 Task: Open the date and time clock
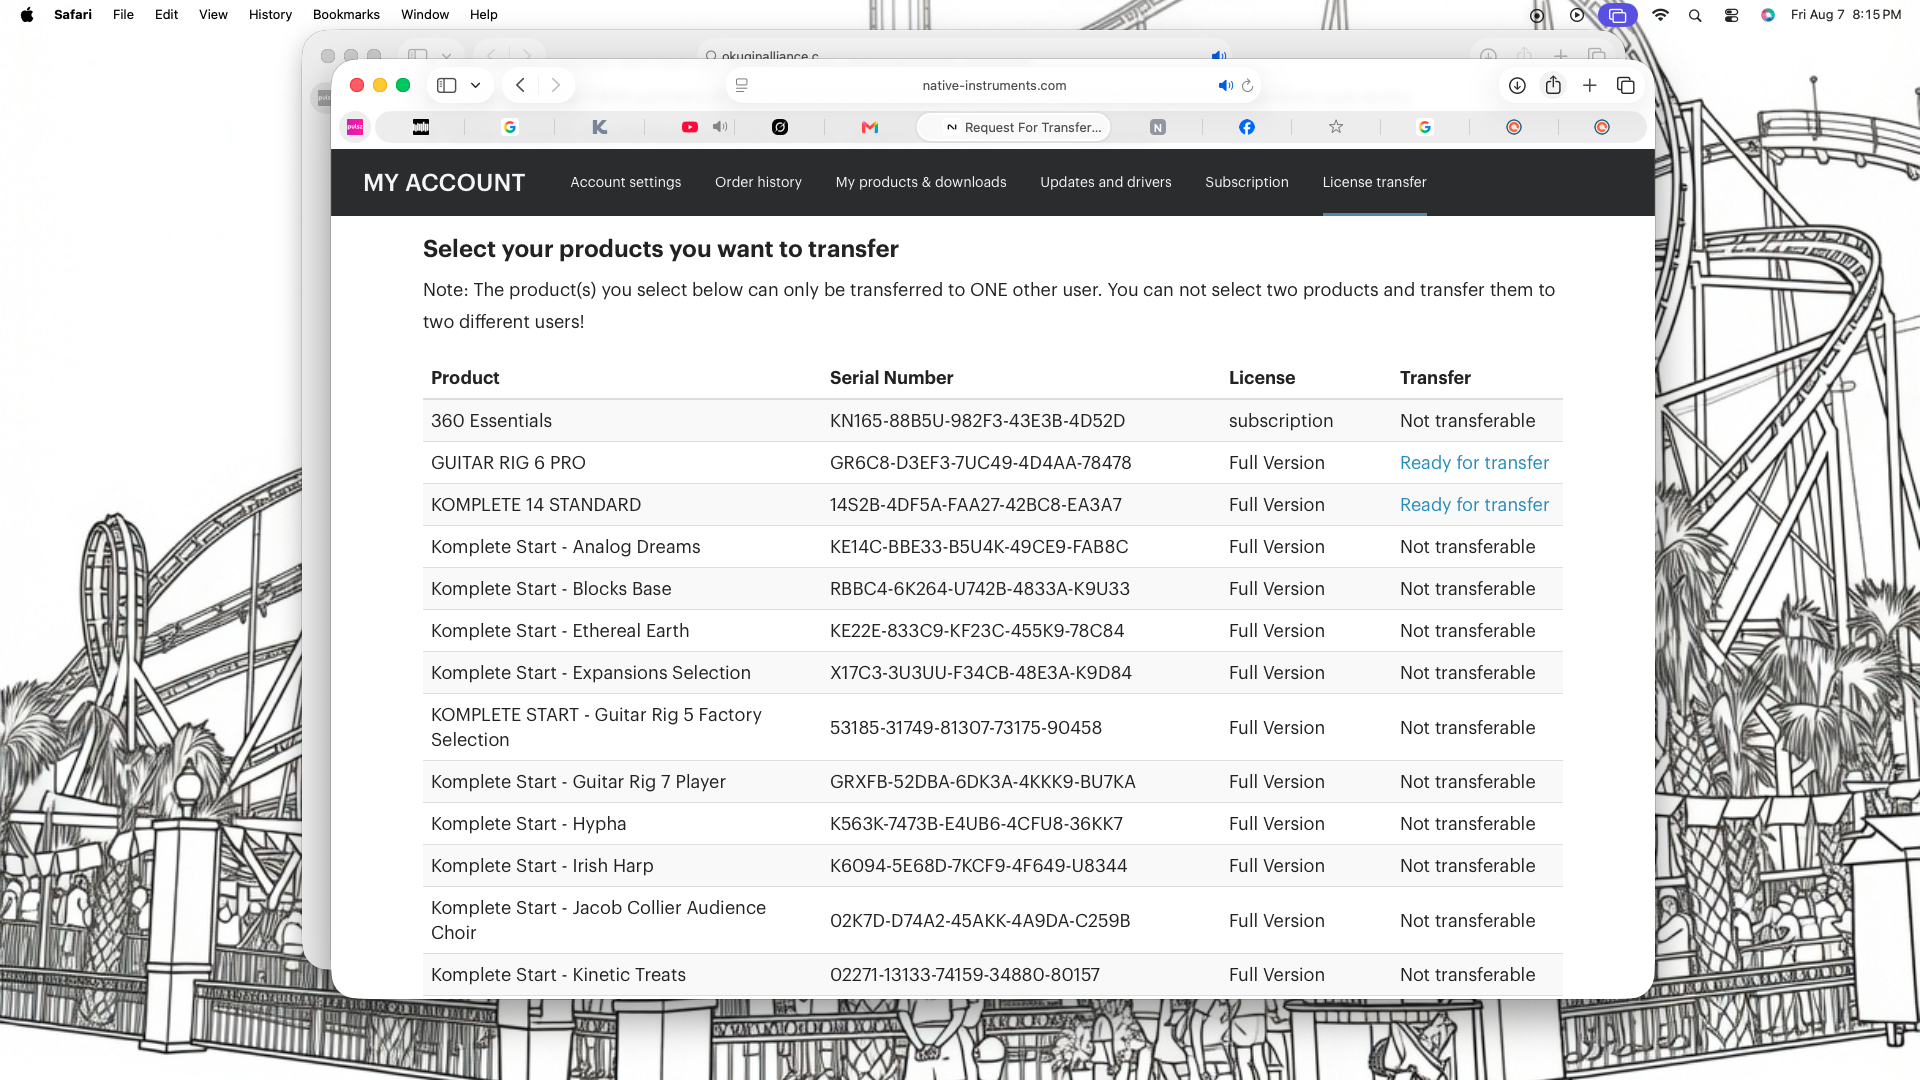click(1846, 15)
